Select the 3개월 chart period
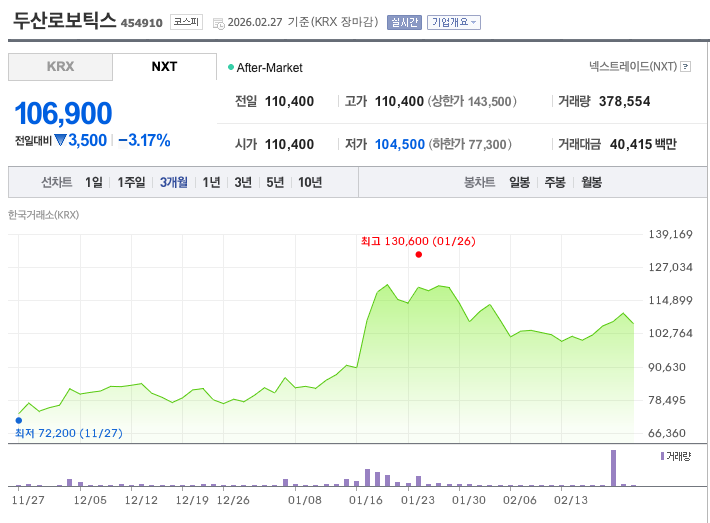Screen dimensions: 710x523 (x=174, y=182)
